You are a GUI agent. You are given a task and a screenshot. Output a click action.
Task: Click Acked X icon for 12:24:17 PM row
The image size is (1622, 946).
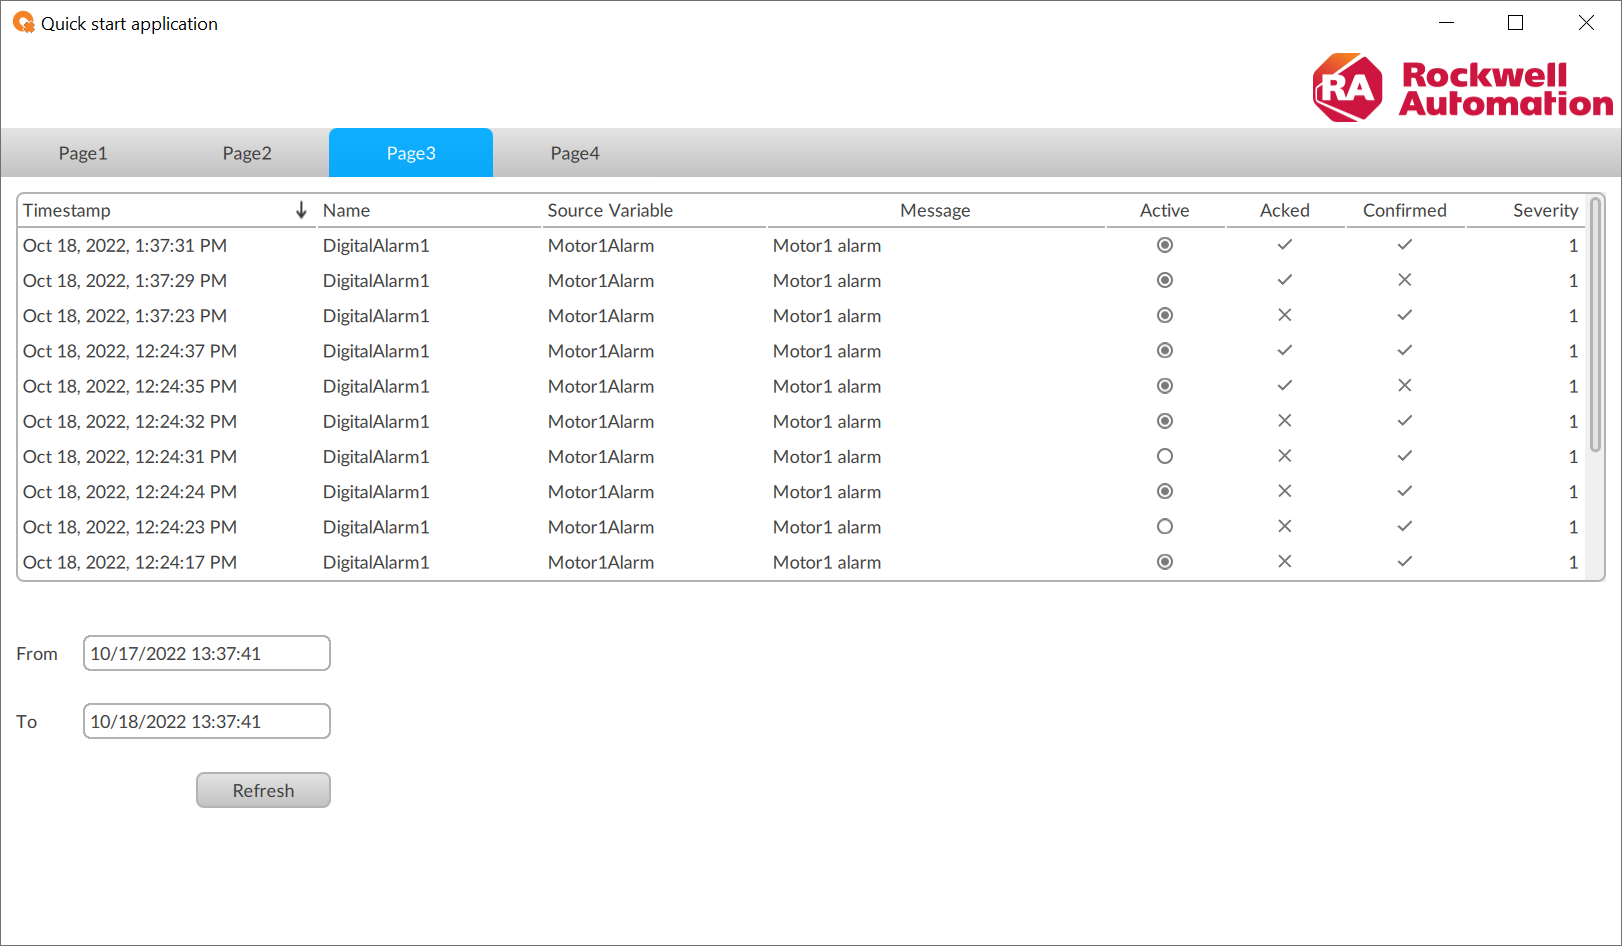(x=1284, y=562)
